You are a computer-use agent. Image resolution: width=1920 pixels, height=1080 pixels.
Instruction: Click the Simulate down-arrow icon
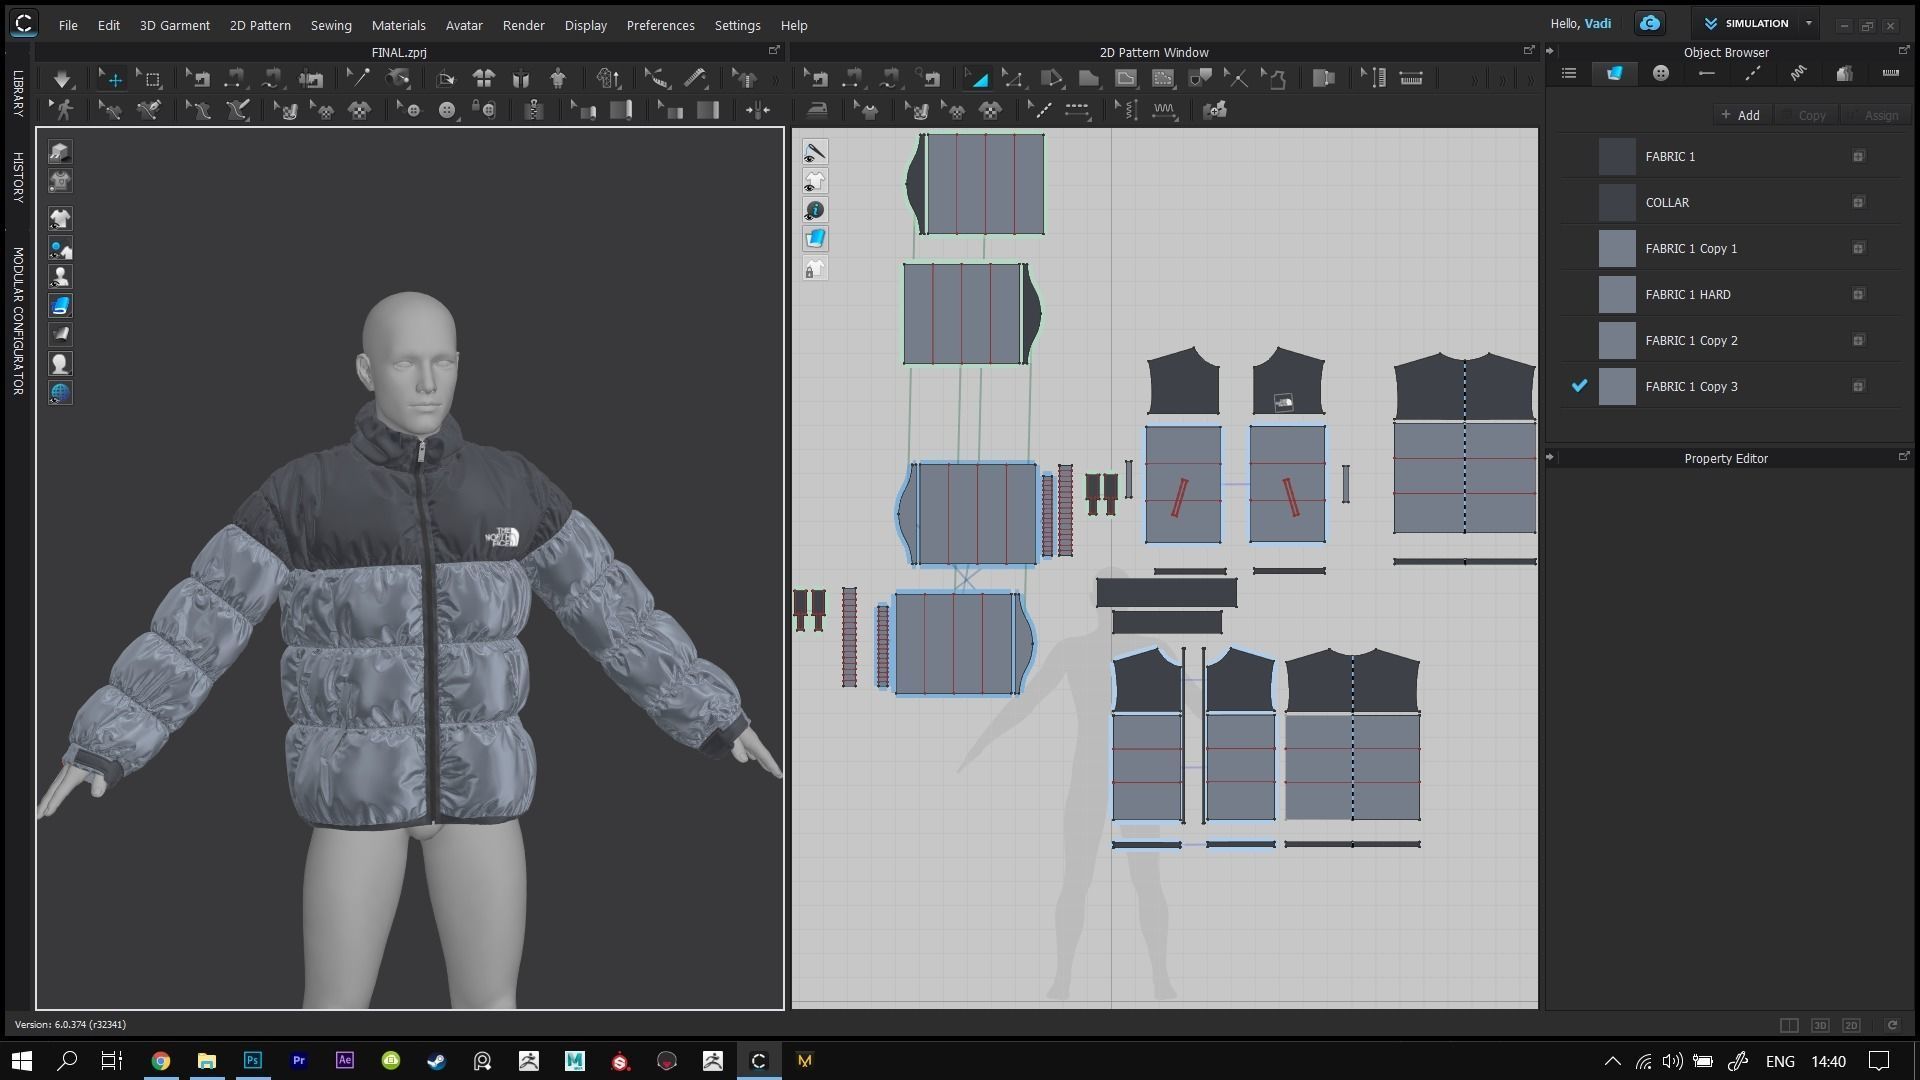tap(62, 78)
